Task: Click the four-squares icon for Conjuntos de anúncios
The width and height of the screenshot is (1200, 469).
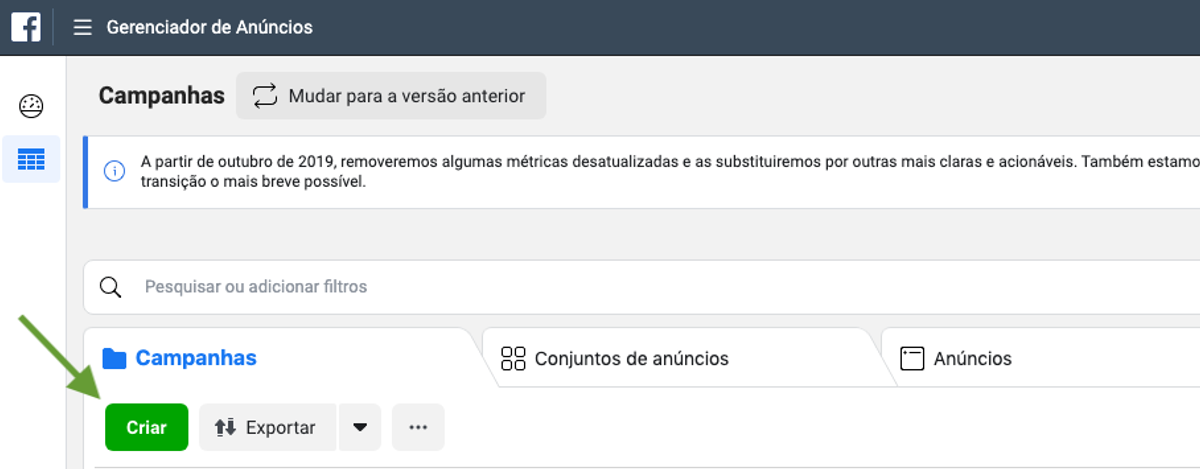Action: click(x=513, y=359)
